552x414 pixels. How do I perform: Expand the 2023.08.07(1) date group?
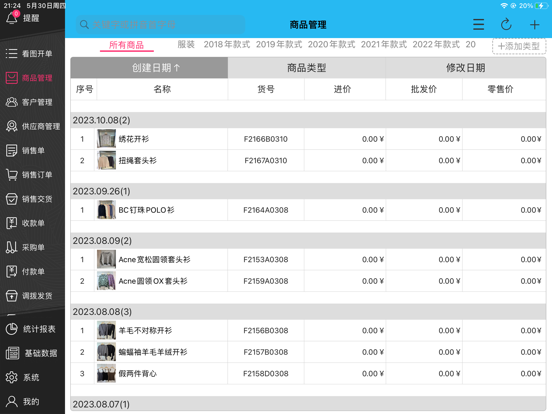pyautogui.click(x=308, y=404)
